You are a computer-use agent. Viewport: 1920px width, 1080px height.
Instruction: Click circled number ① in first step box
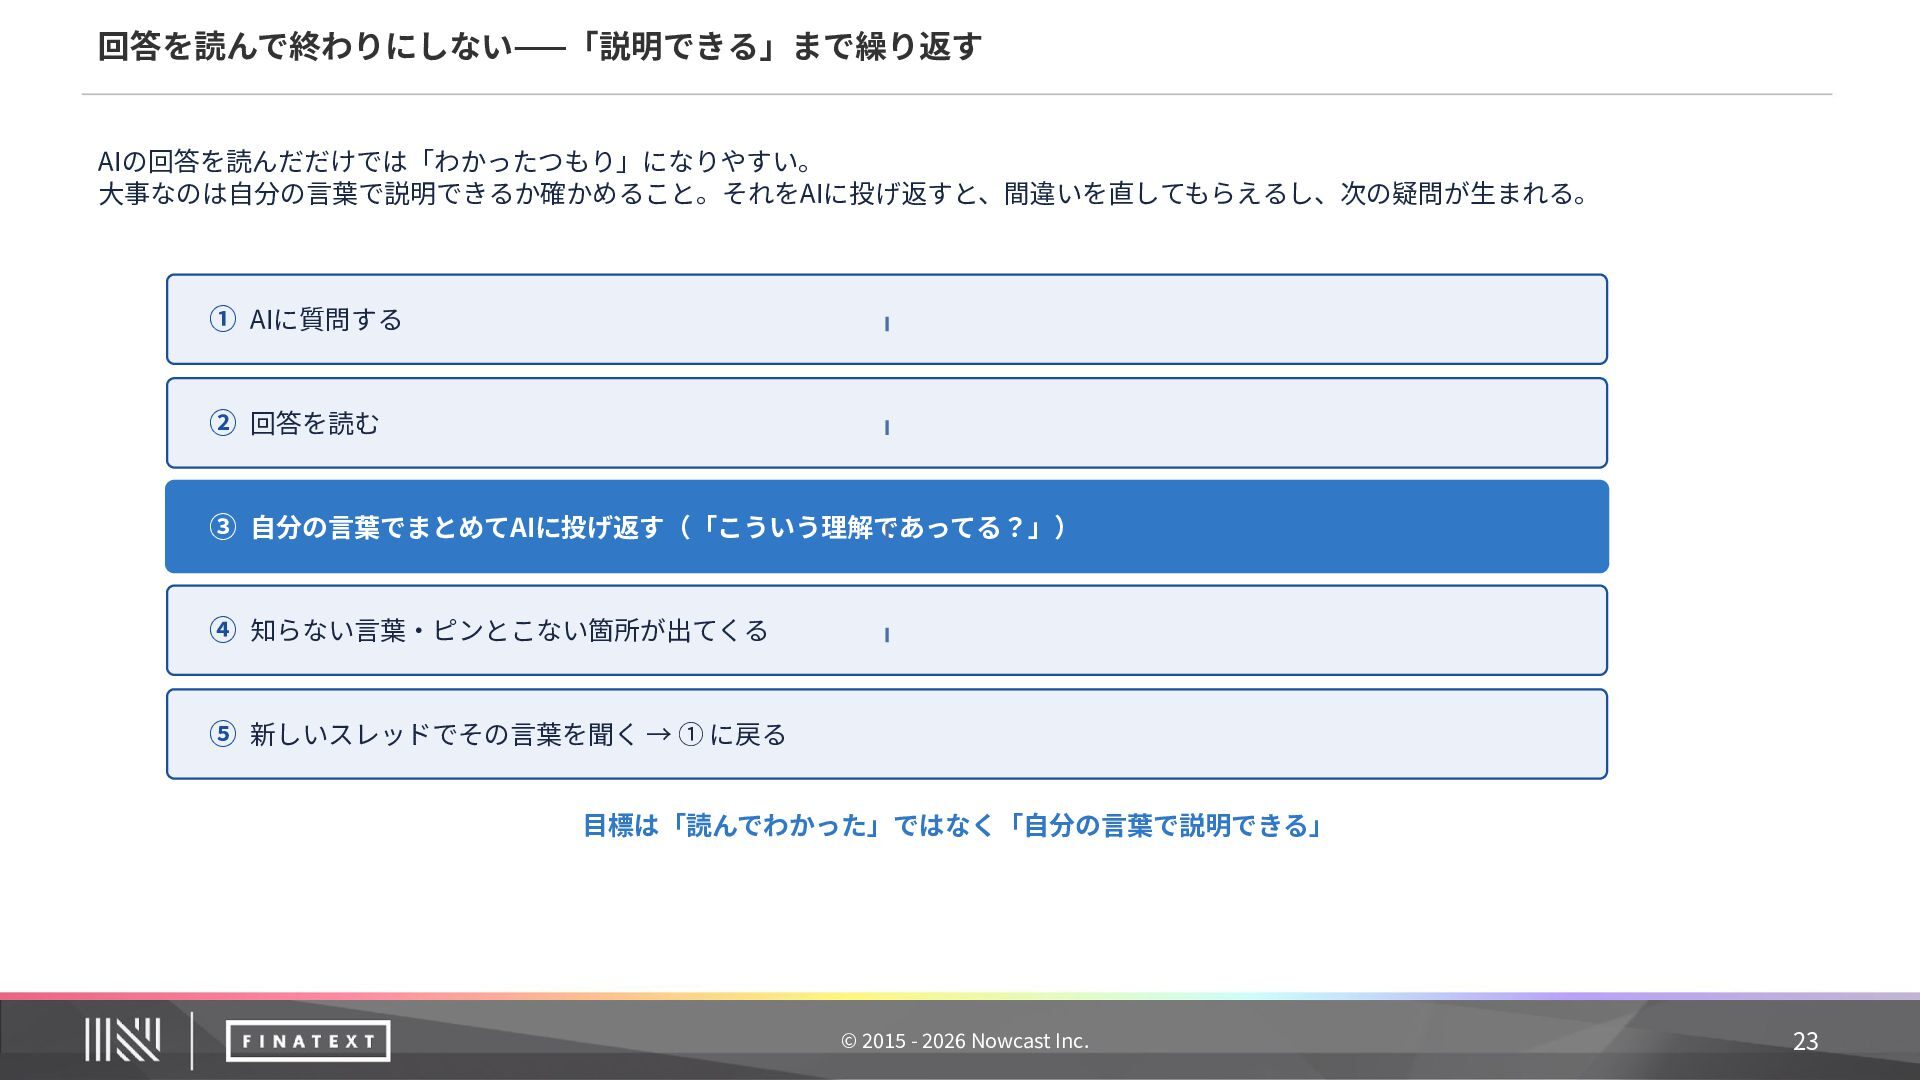tap(222, 319)
